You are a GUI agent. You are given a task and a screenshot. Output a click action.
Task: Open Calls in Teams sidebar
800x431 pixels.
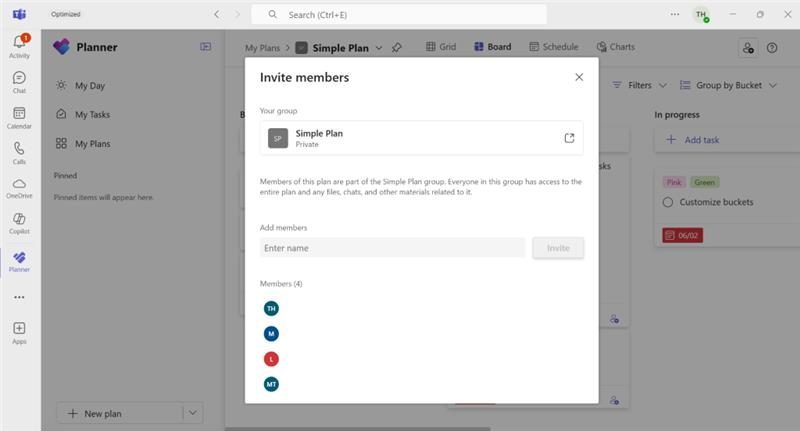(x=19, y=153)
